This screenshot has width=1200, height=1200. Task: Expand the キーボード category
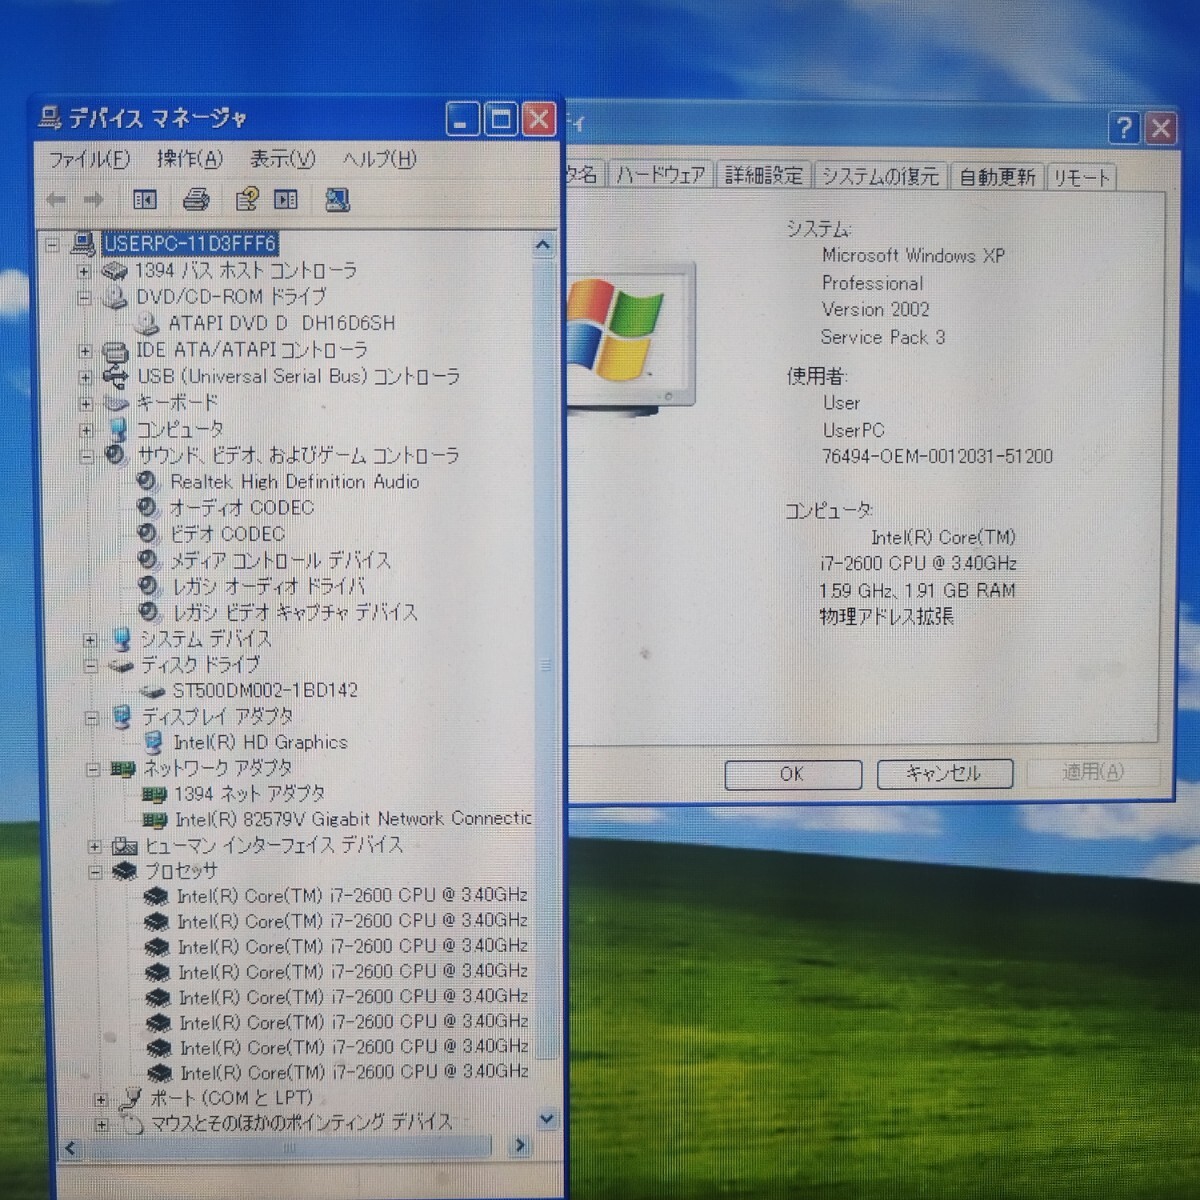(x=86, y=404)
